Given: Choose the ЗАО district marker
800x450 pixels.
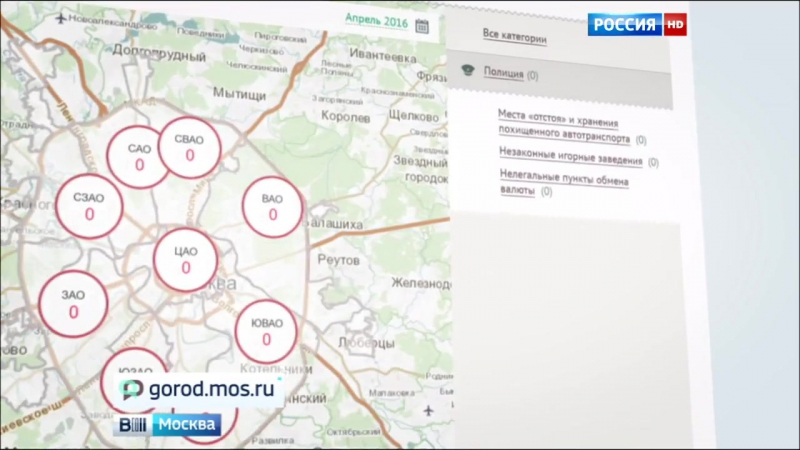Looking at the screenshot, I should coord(73,304).
